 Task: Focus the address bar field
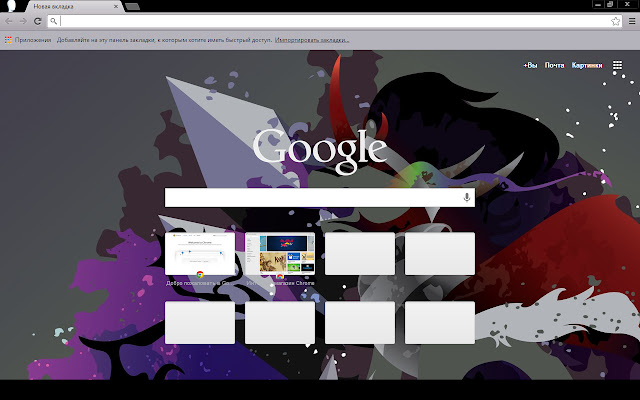pyautogui.click(x=335, y=21)
